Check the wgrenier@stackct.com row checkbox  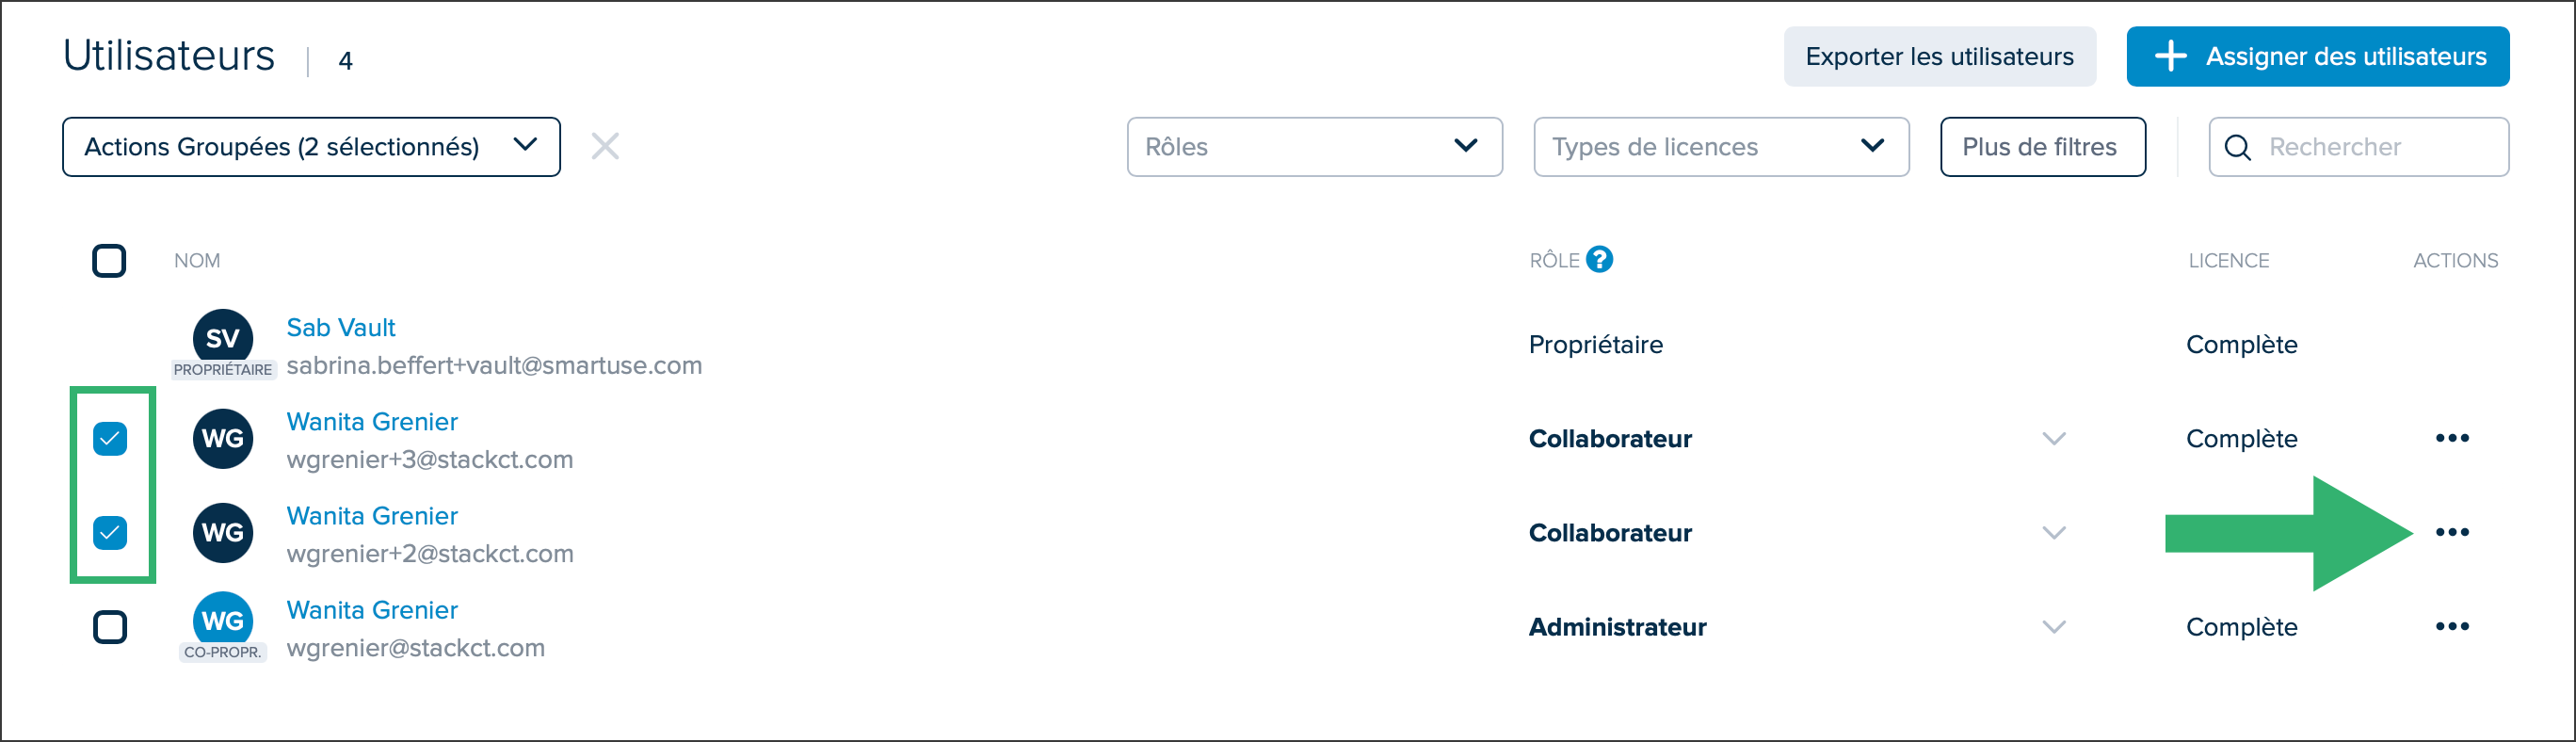click(110, 627)
